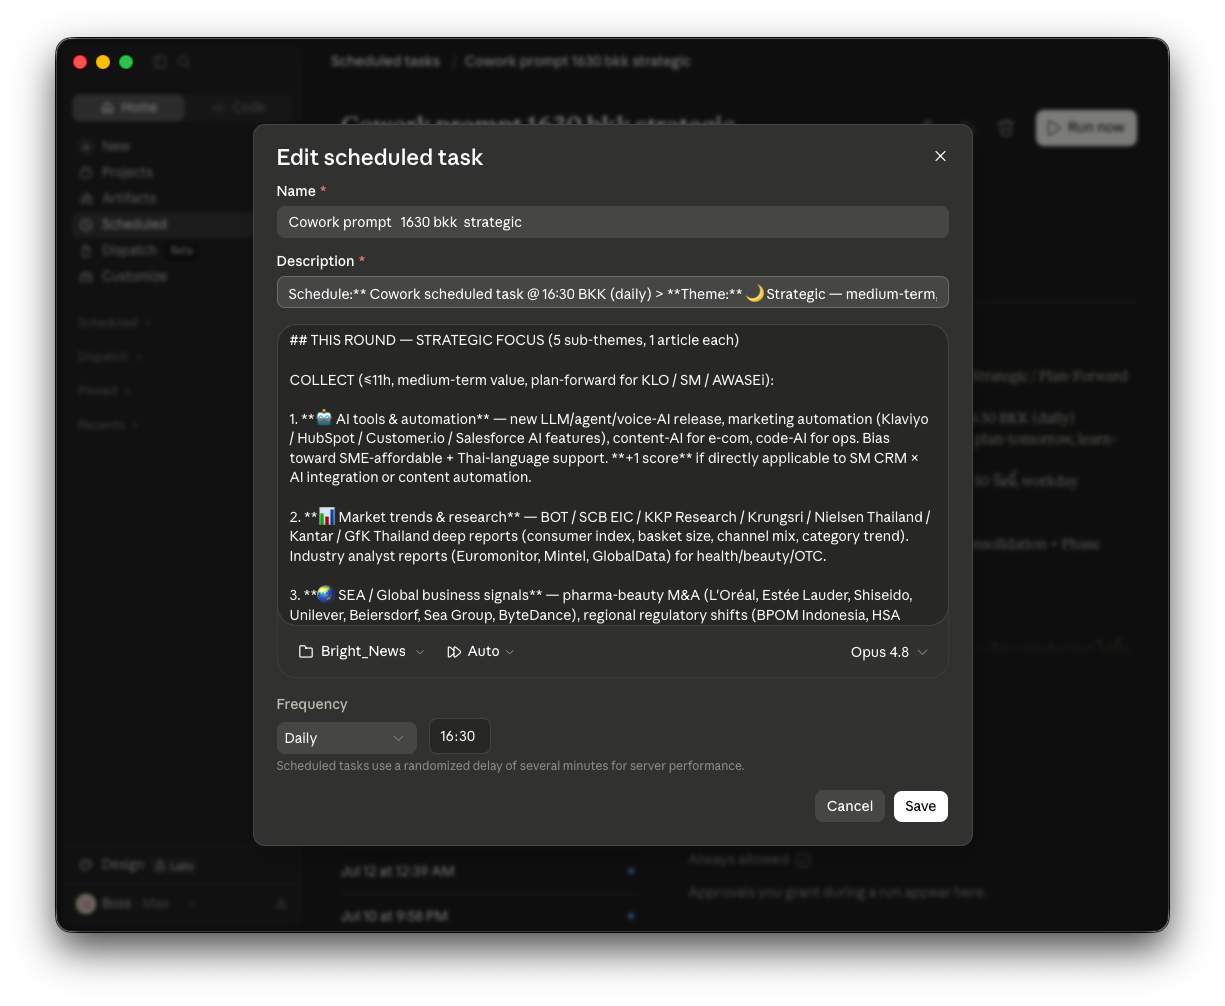
Task: Click the Scheduled clock icon in sidebar
Action: click(x=86, y=224)
